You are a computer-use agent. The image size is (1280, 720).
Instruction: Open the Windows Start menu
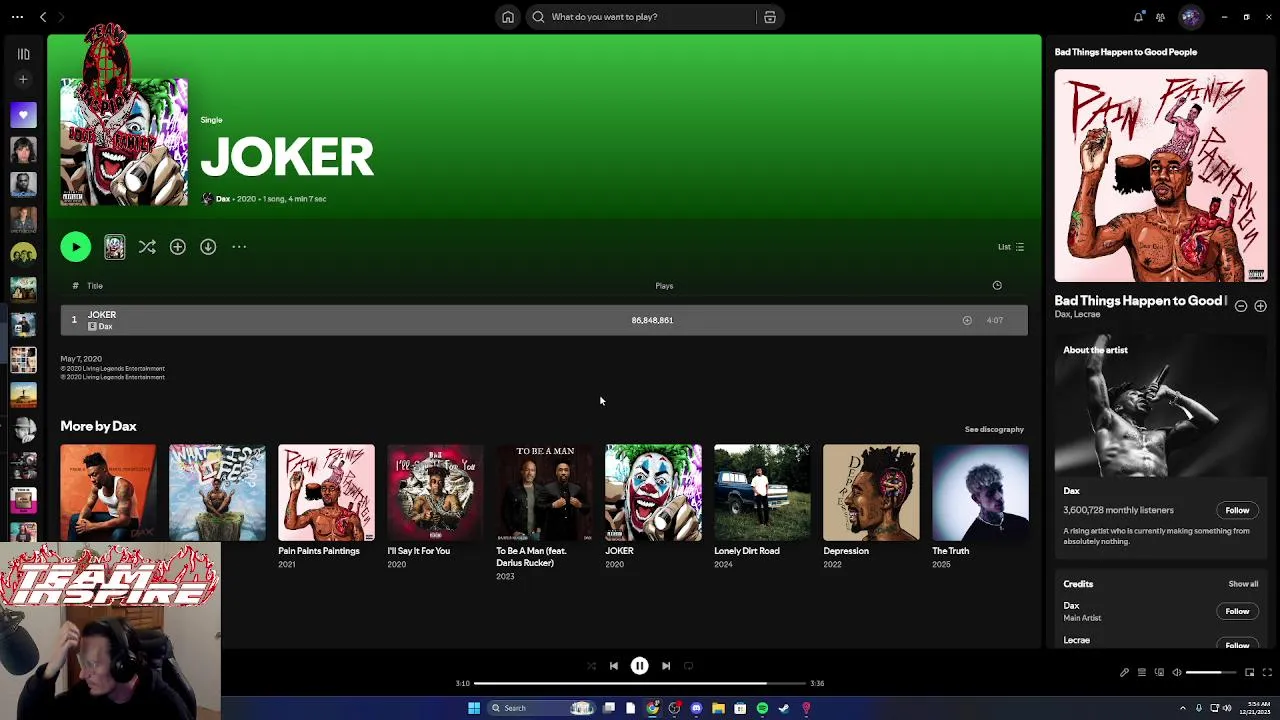[x=474, y=708]
